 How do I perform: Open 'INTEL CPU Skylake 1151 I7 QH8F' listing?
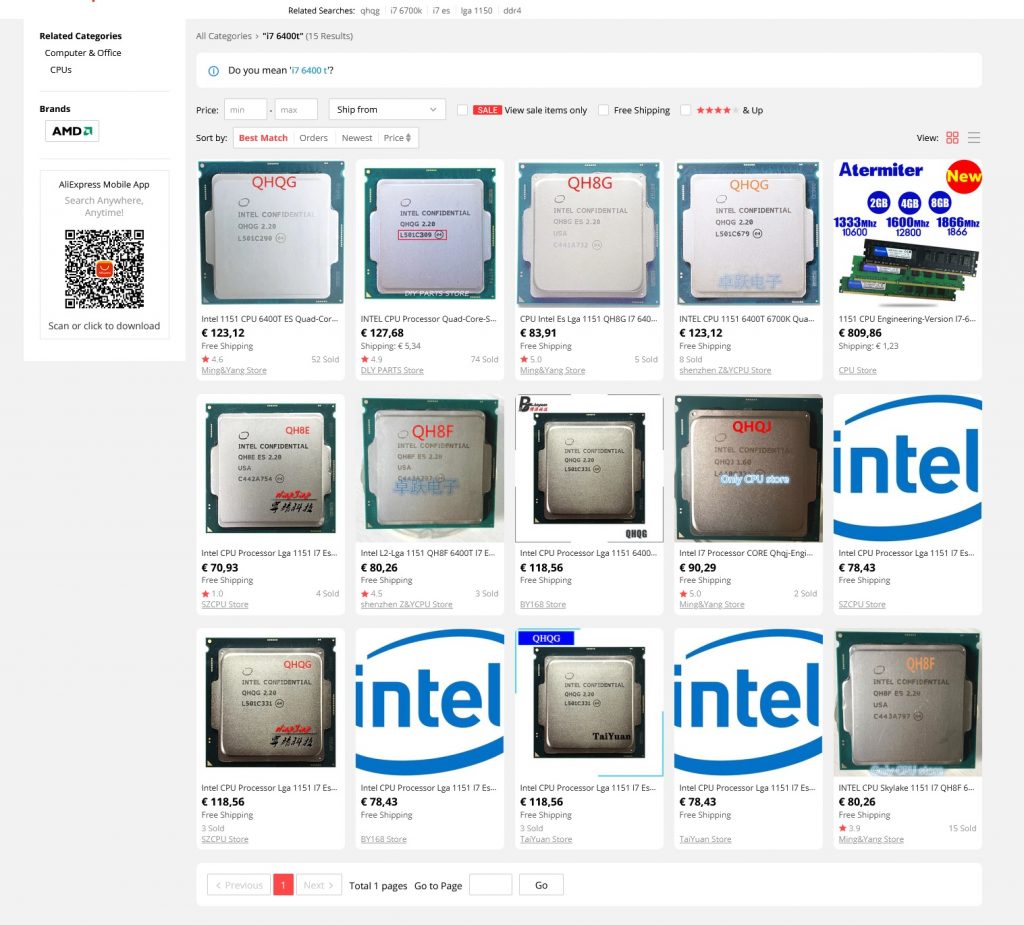pos(906,788)
